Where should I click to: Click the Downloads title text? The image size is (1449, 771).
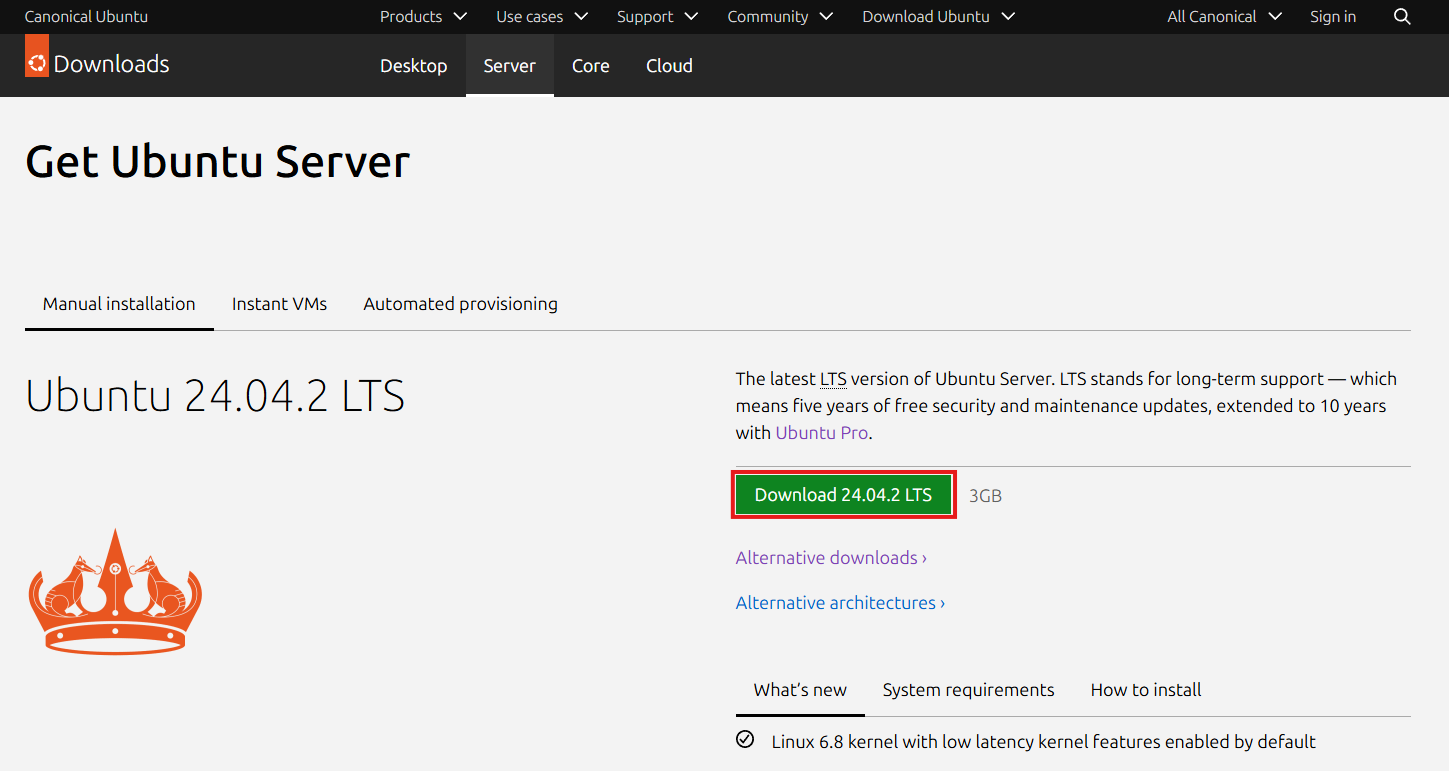coord(112,64)
